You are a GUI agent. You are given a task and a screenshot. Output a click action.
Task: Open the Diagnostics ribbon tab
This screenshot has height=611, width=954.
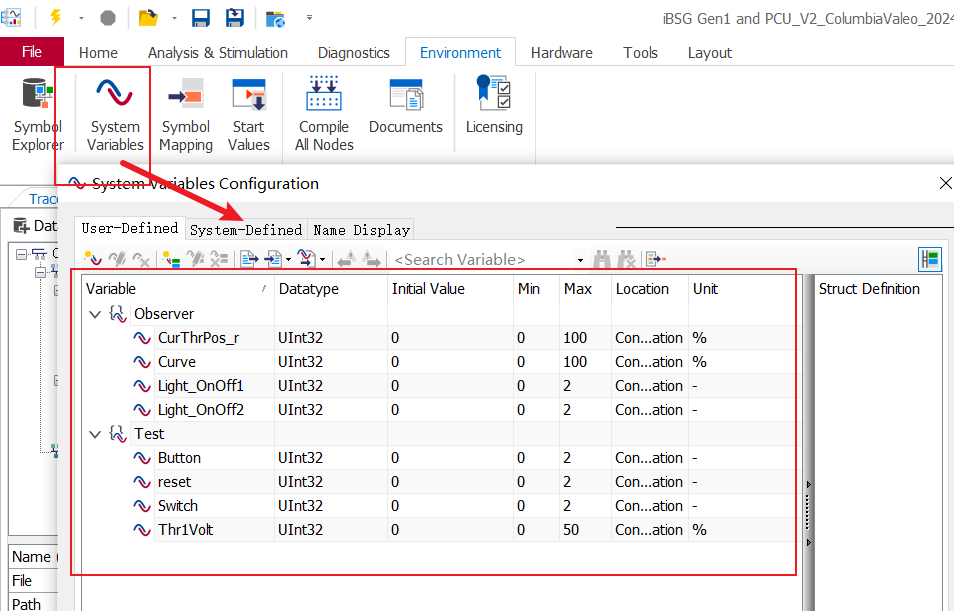click(353, 53)
